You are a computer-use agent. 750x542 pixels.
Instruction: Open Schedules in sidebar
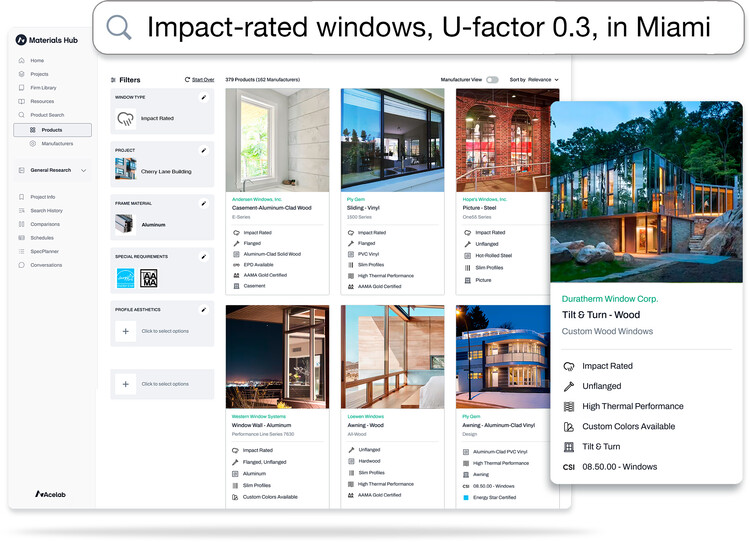click(42, 238)
